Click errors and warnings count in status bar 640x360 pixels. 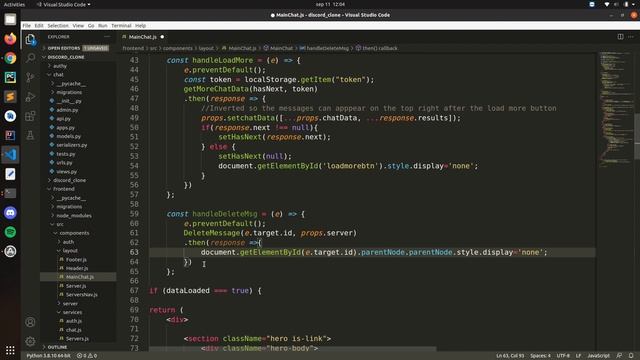coord(87,356)
